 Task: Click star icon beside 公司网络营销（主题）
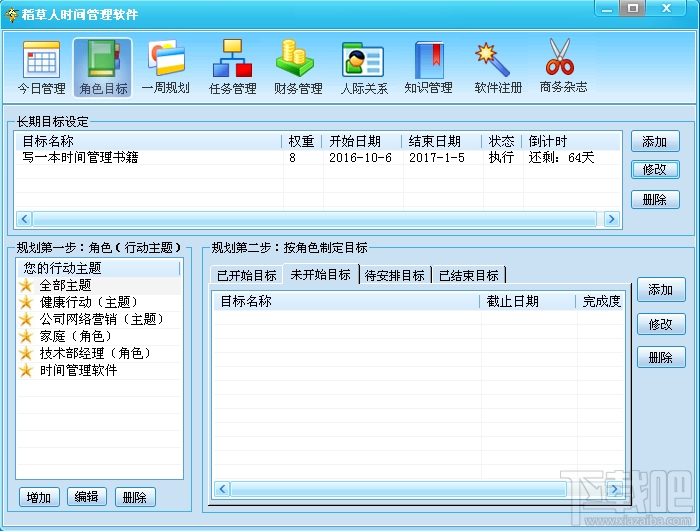(26, 319)
